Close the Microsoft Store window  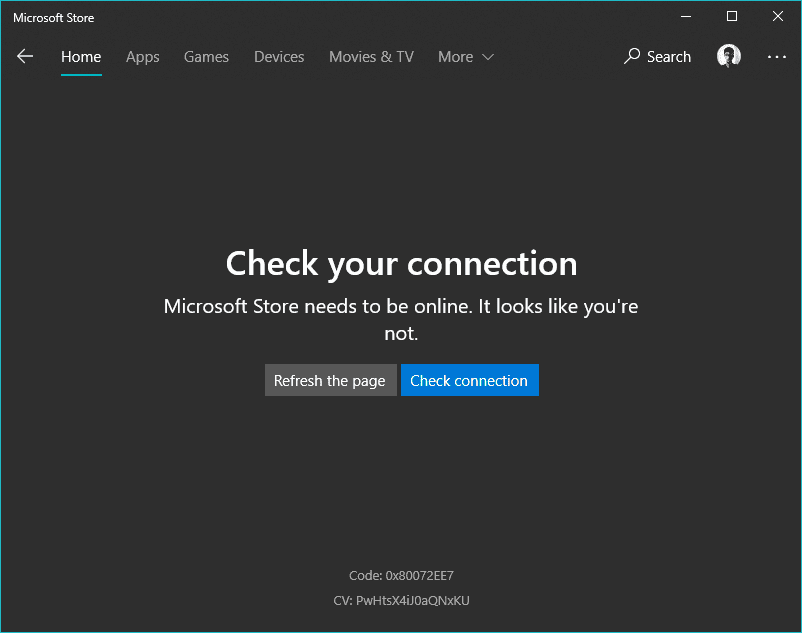[778, 16]
